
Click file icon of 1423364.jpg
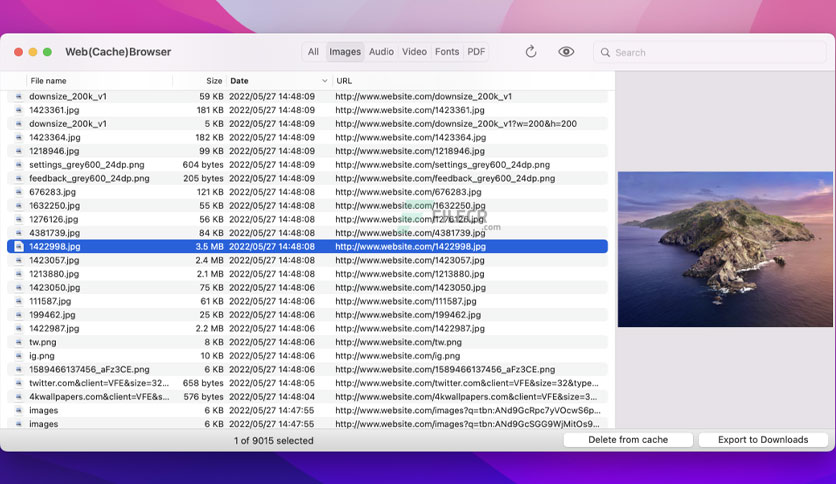point(19,138)
